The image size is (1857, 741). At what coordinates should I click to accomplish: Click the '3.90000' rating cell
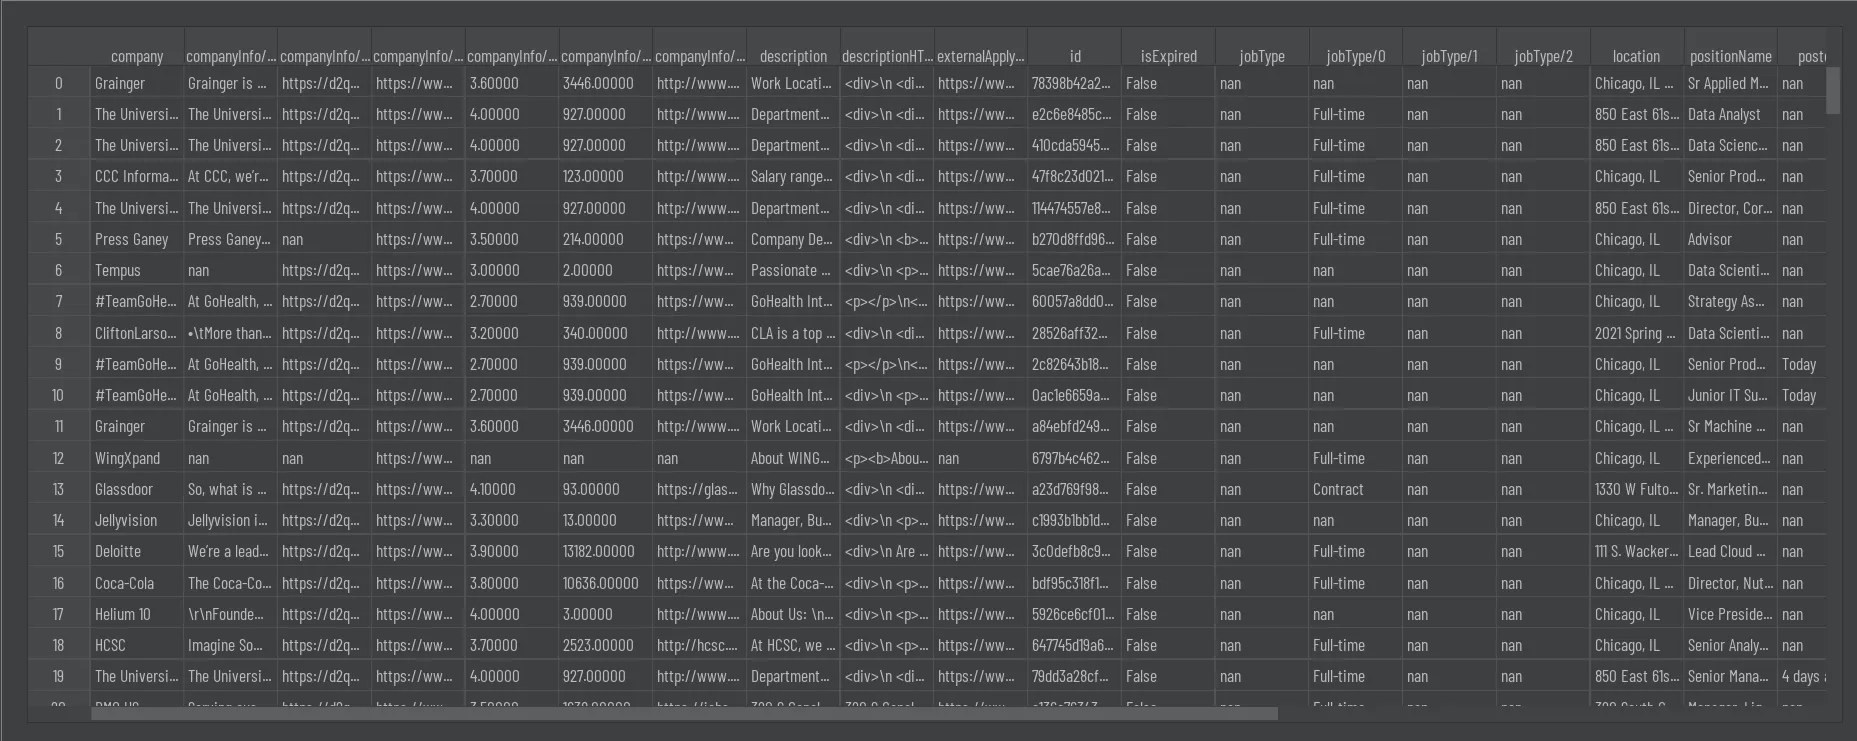tap(512, 551)
